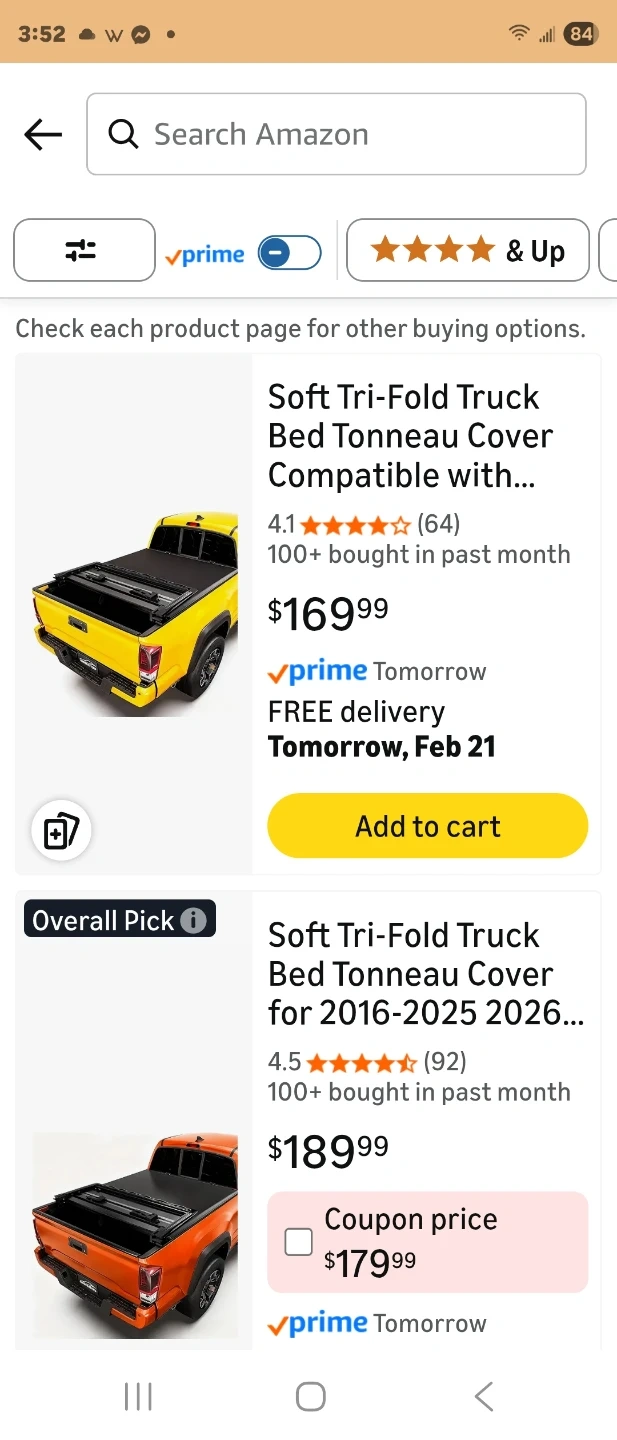View the 64 ratings for first cover
Viewport: 617px width, 1440px height.
[438, 523]
